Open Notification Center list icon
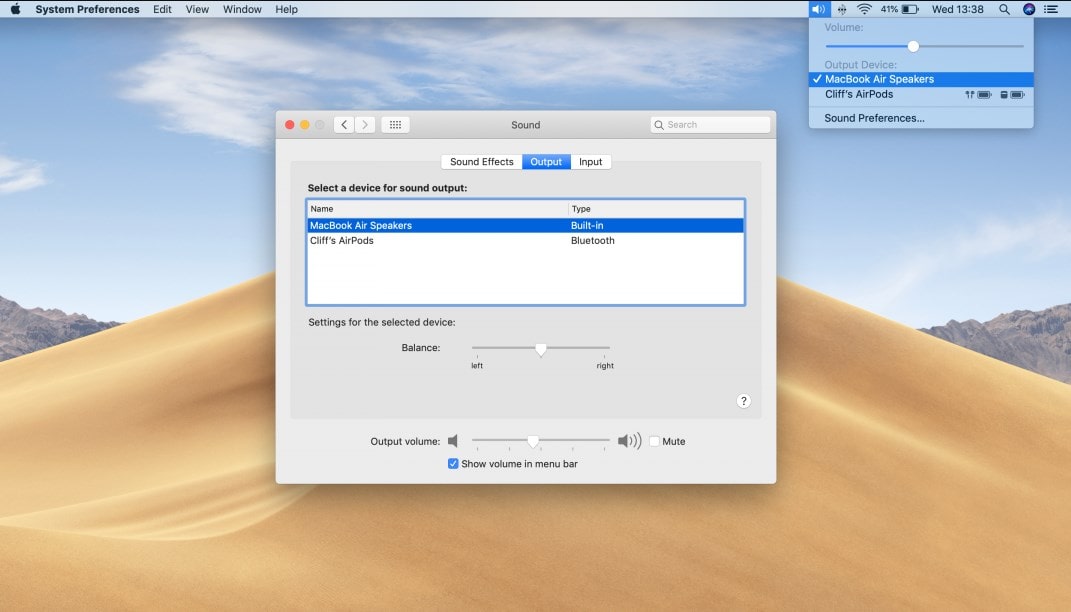Viewport: 1071px width, 612px height. tap(1051, 9)
